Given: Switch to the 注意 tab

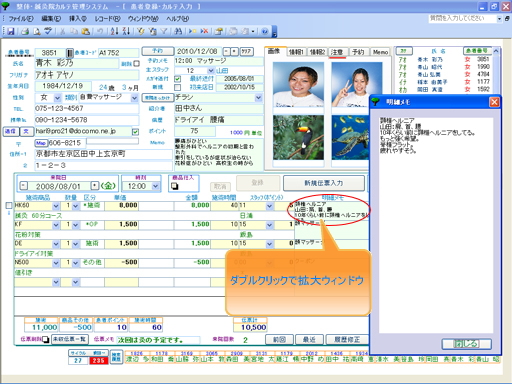Looking at the screenshot, I should pyautogui.click(x=337, y=52).
